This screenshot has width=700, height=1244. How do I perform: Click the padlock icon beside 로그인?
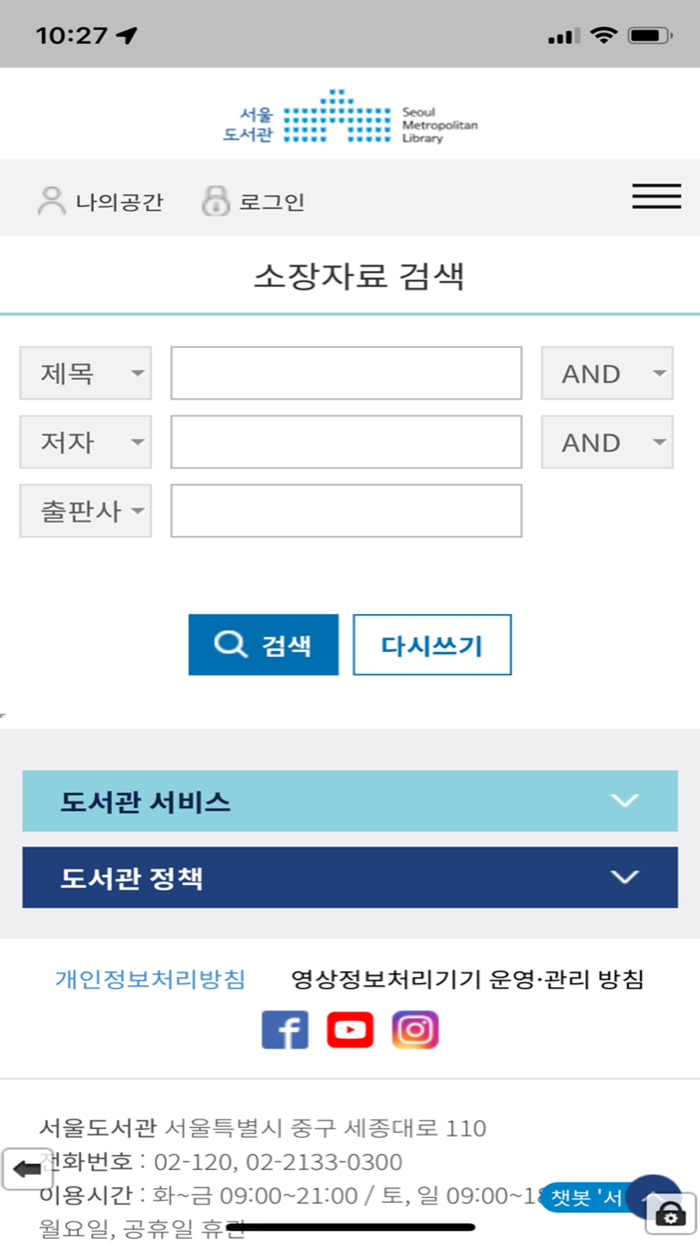coord(214,199)
